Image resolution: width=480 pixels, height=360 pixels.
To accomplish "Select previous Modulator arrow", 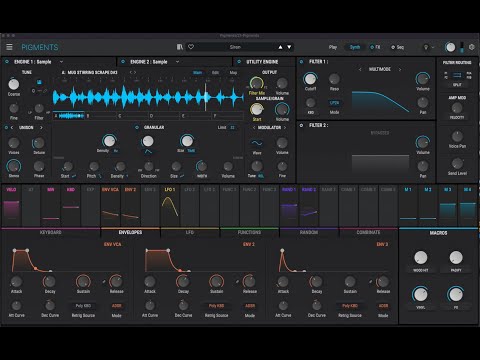I will pyautogui.click(x=254, y=127).
